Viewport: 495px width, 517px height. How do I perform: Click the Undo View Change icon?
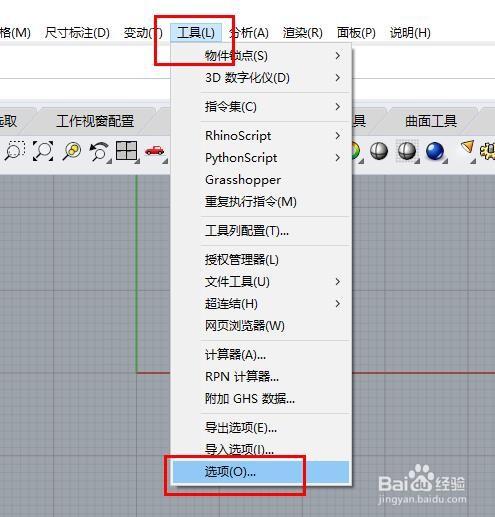coord(99,151)
